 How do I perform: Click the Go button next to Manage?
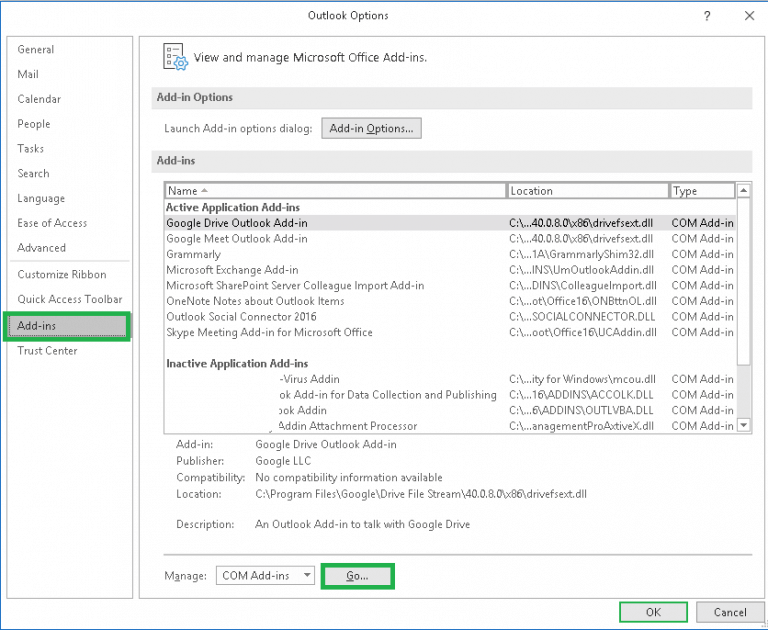358,576
